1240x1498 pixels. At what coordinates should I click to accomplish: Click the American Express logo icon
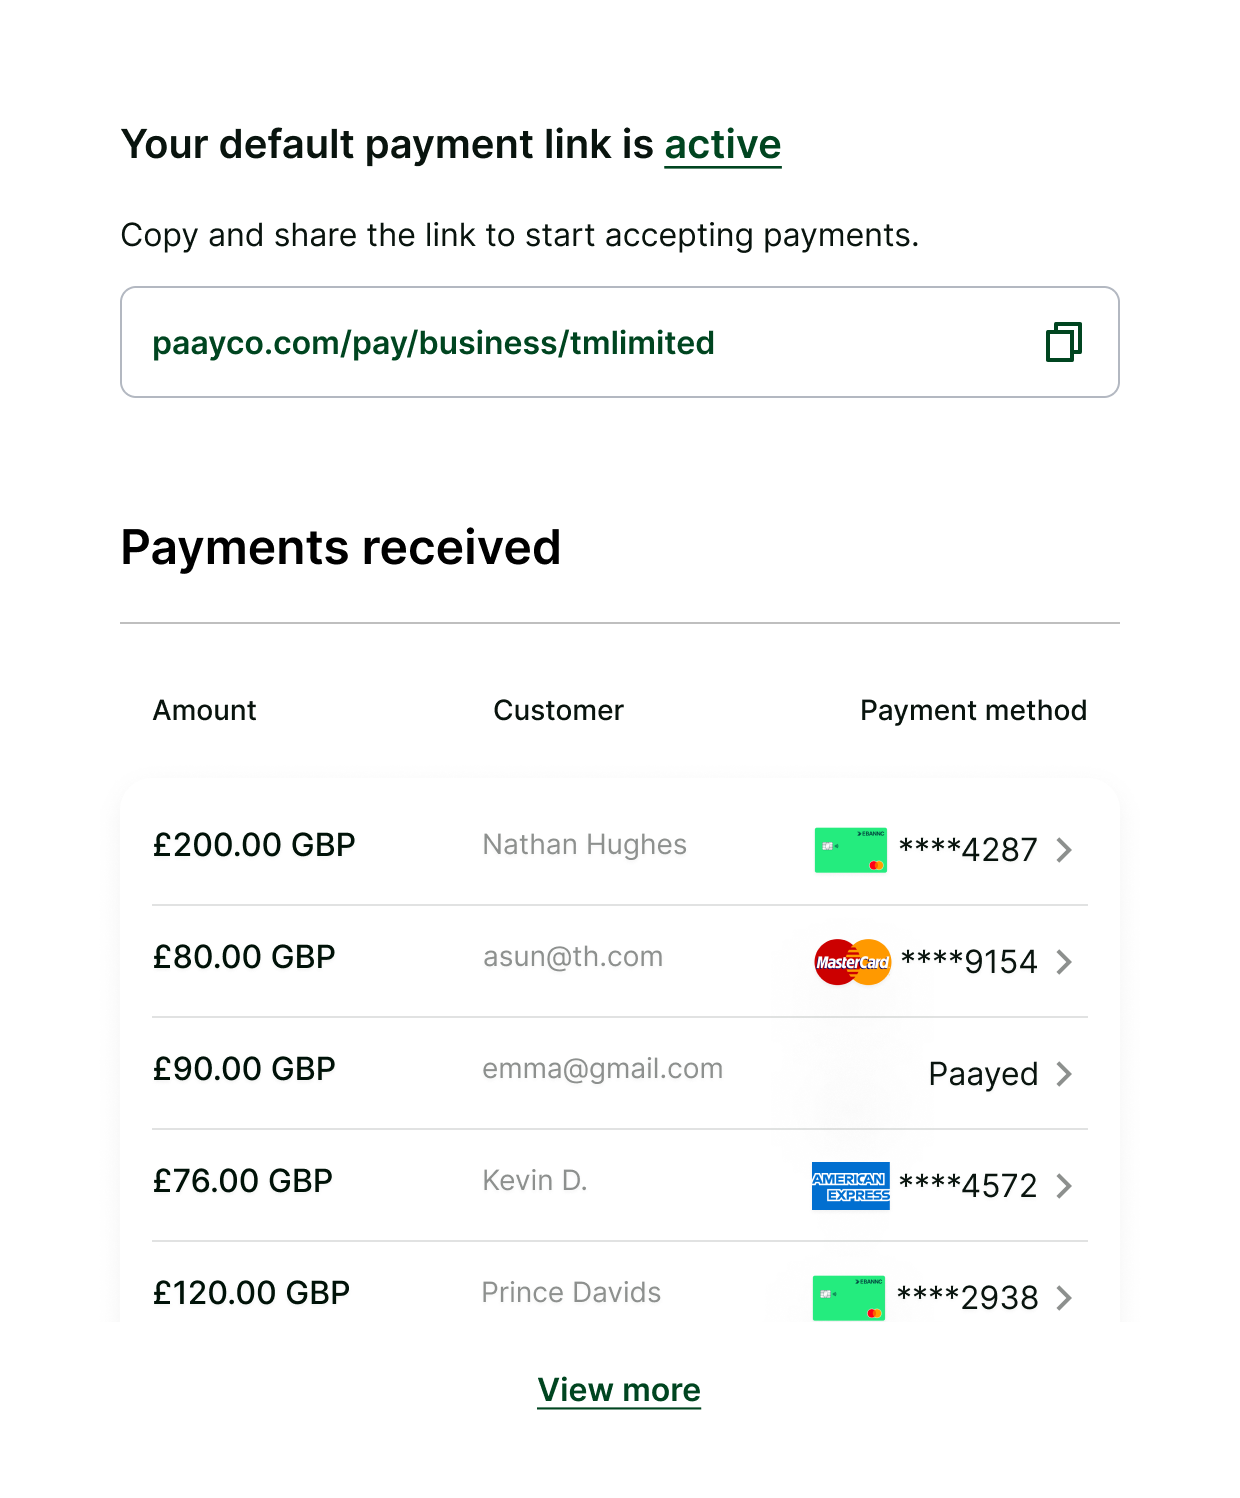tap(851, 1186)
